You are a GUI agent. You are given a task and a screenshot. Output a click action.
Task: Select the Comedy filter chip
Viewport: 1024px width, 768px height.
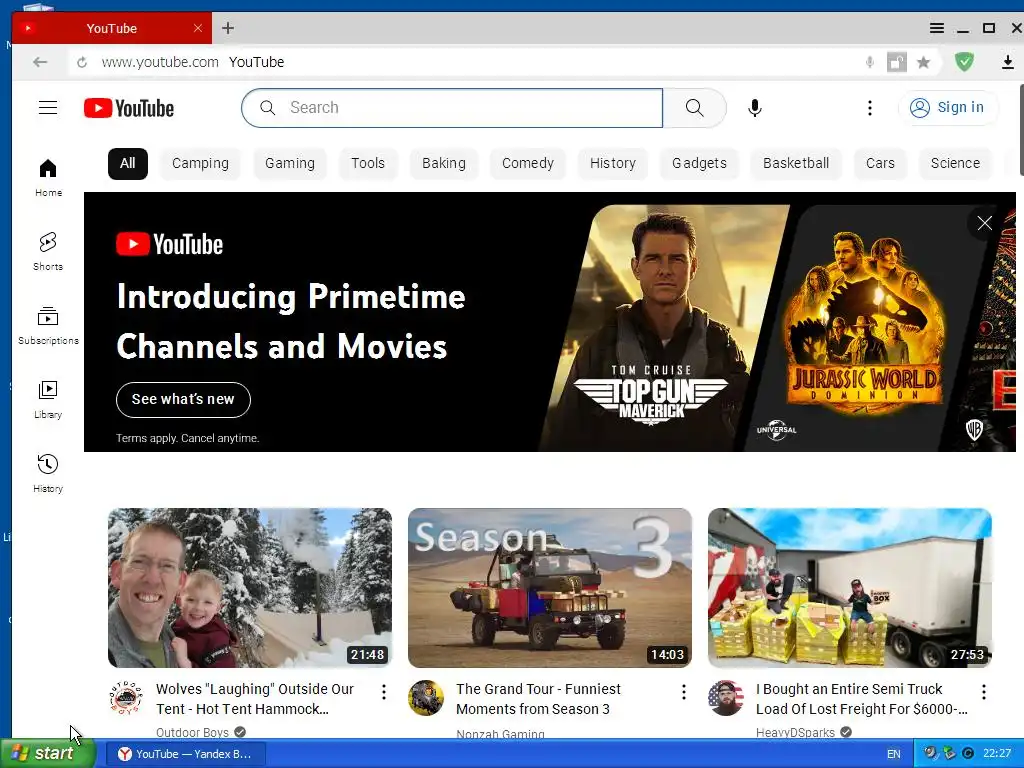click(528, 163)
